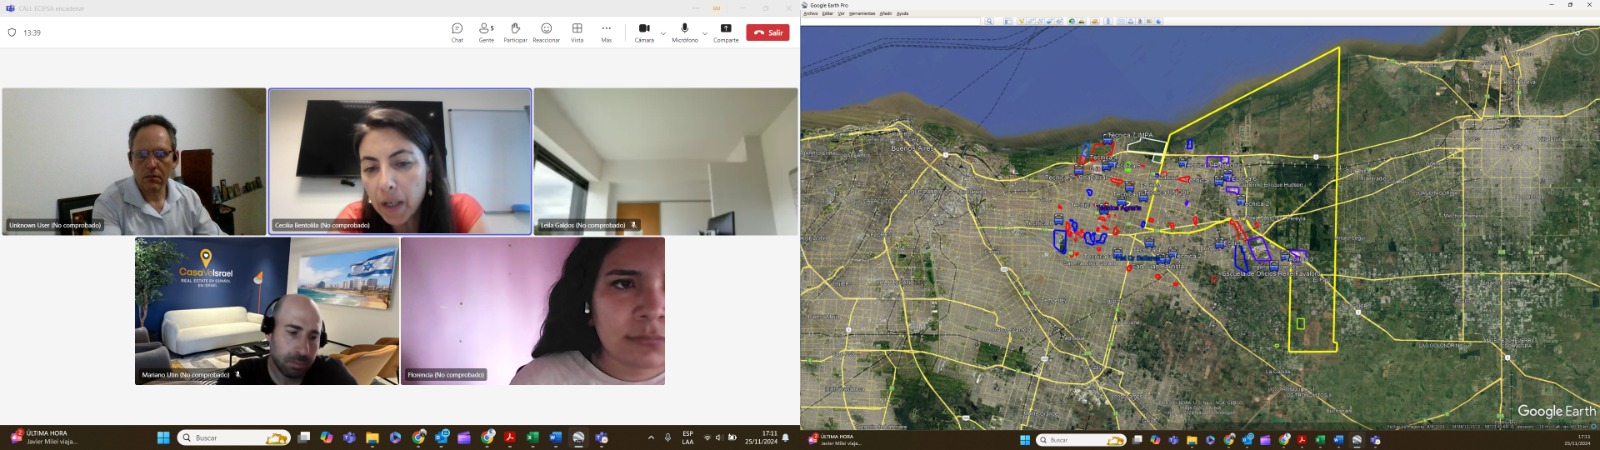
Task: Click the Google Earth search input field
Action: point(892,21)
